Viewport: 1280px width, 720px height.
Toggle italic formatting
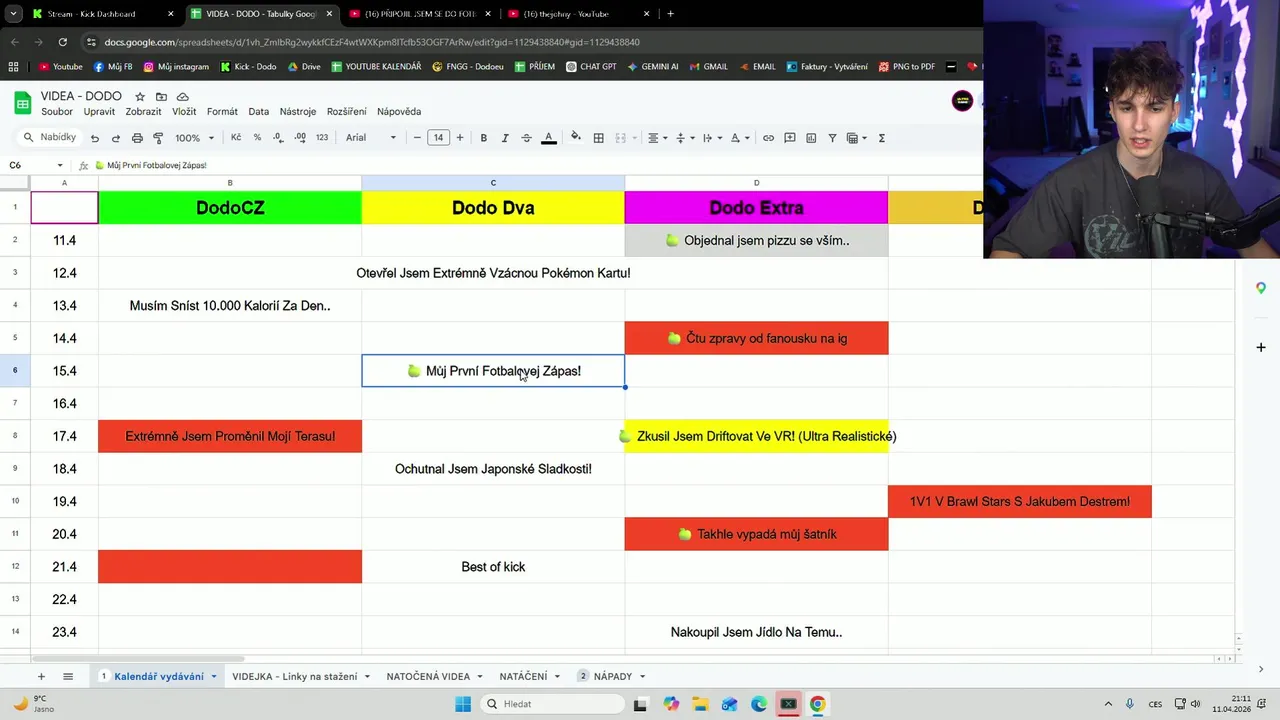click(505, 138)
